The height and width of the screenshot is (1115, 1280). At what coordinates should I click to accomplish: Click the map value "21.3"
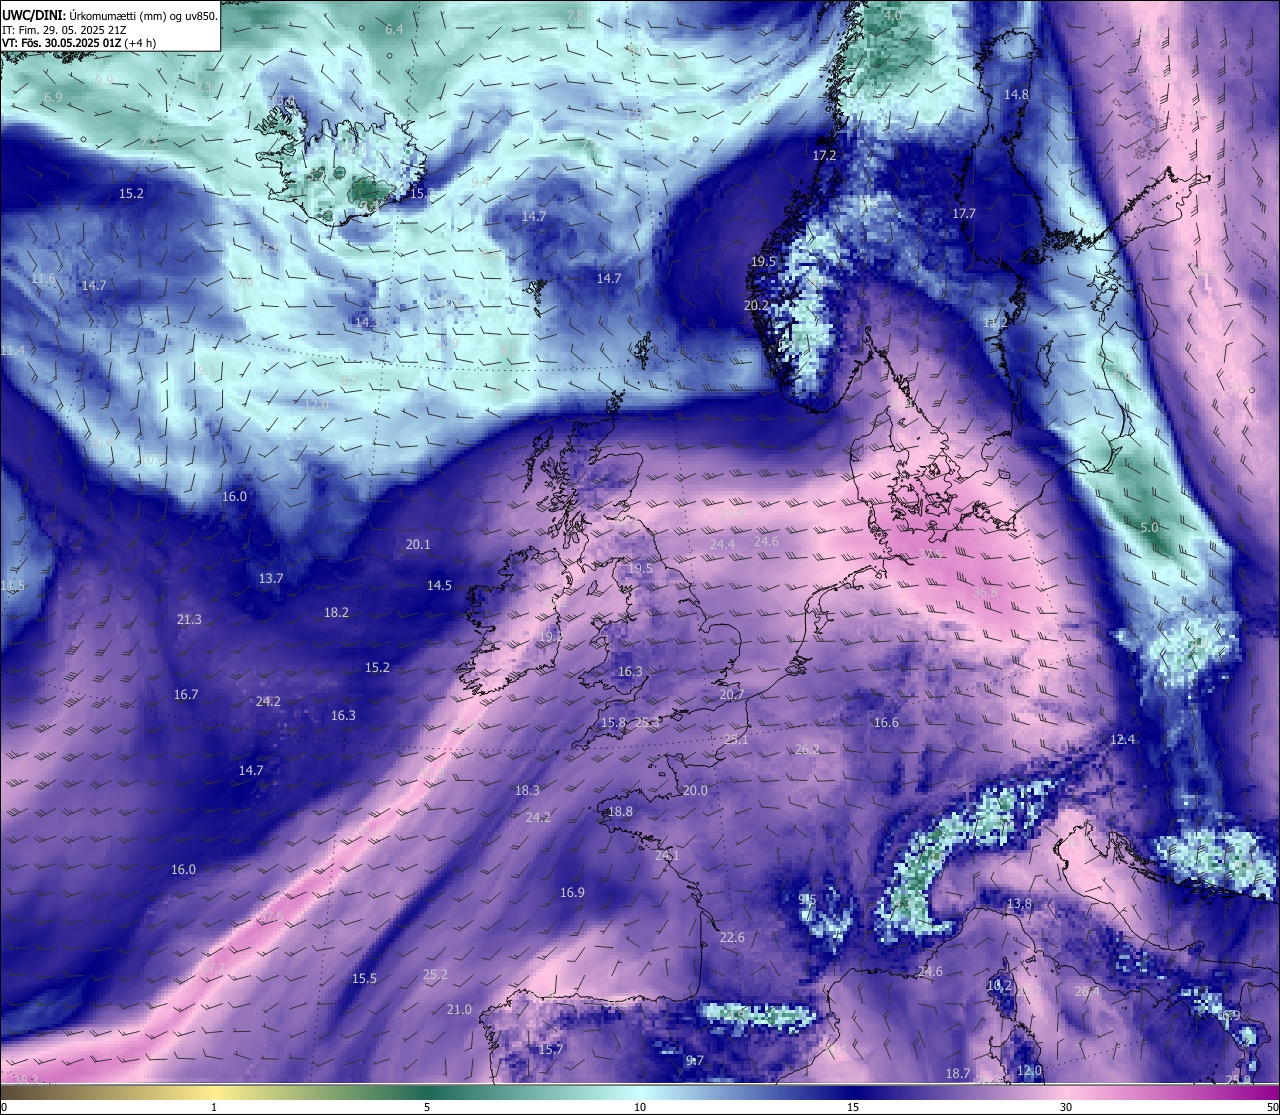point(189,619)
